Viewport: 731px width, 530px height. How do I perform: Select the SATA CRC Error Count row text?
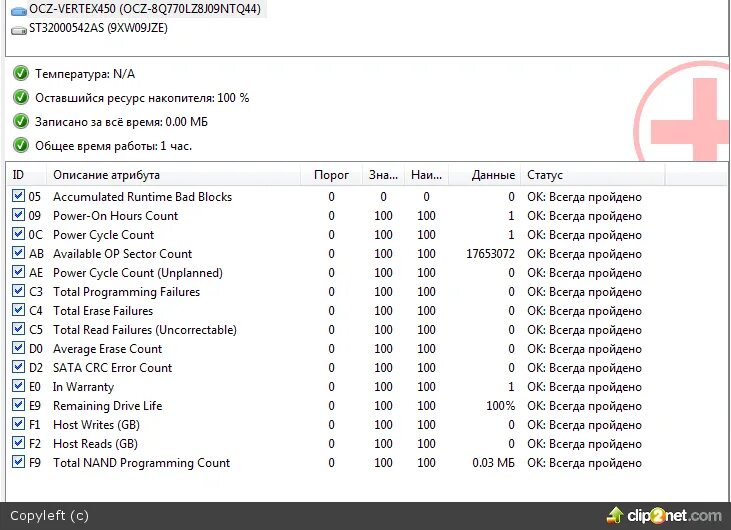112,368
